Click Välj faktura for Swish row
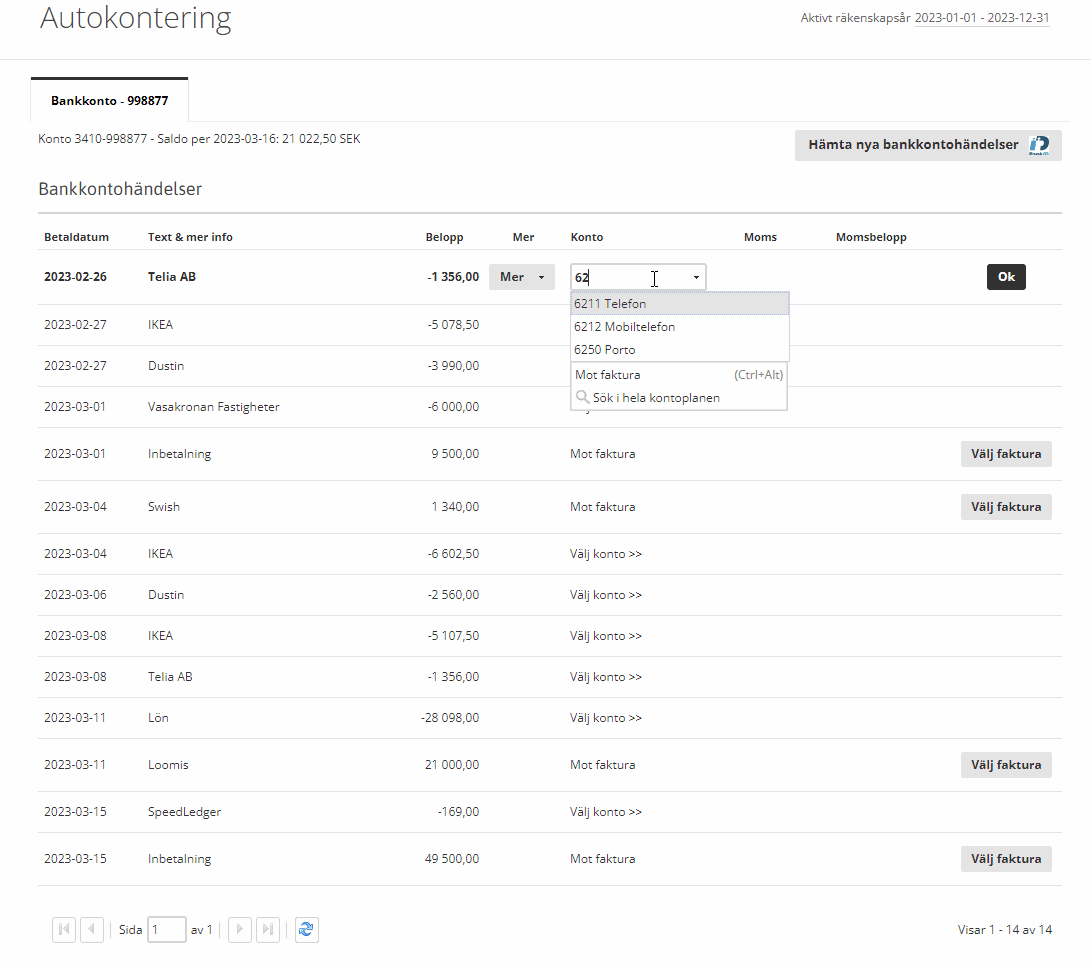Image resolution: width=1091 pixels, height=965 pixels. tap(1006, 507)
